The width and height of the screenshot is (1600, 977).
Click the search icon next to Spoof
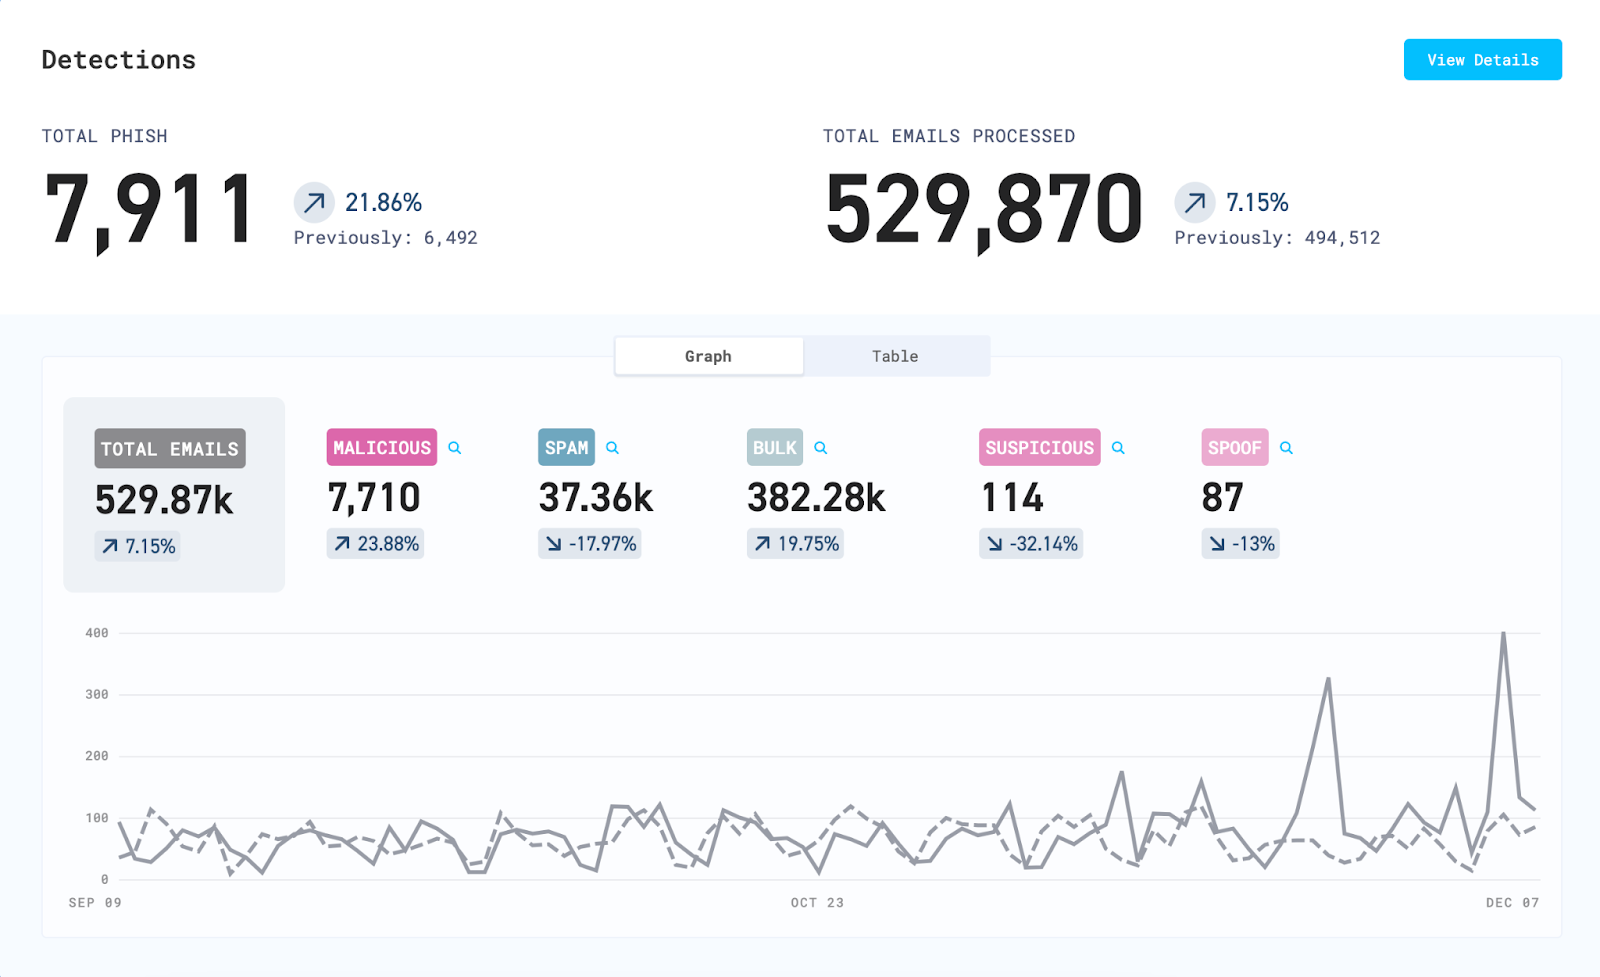click(x=1286, y=448)
